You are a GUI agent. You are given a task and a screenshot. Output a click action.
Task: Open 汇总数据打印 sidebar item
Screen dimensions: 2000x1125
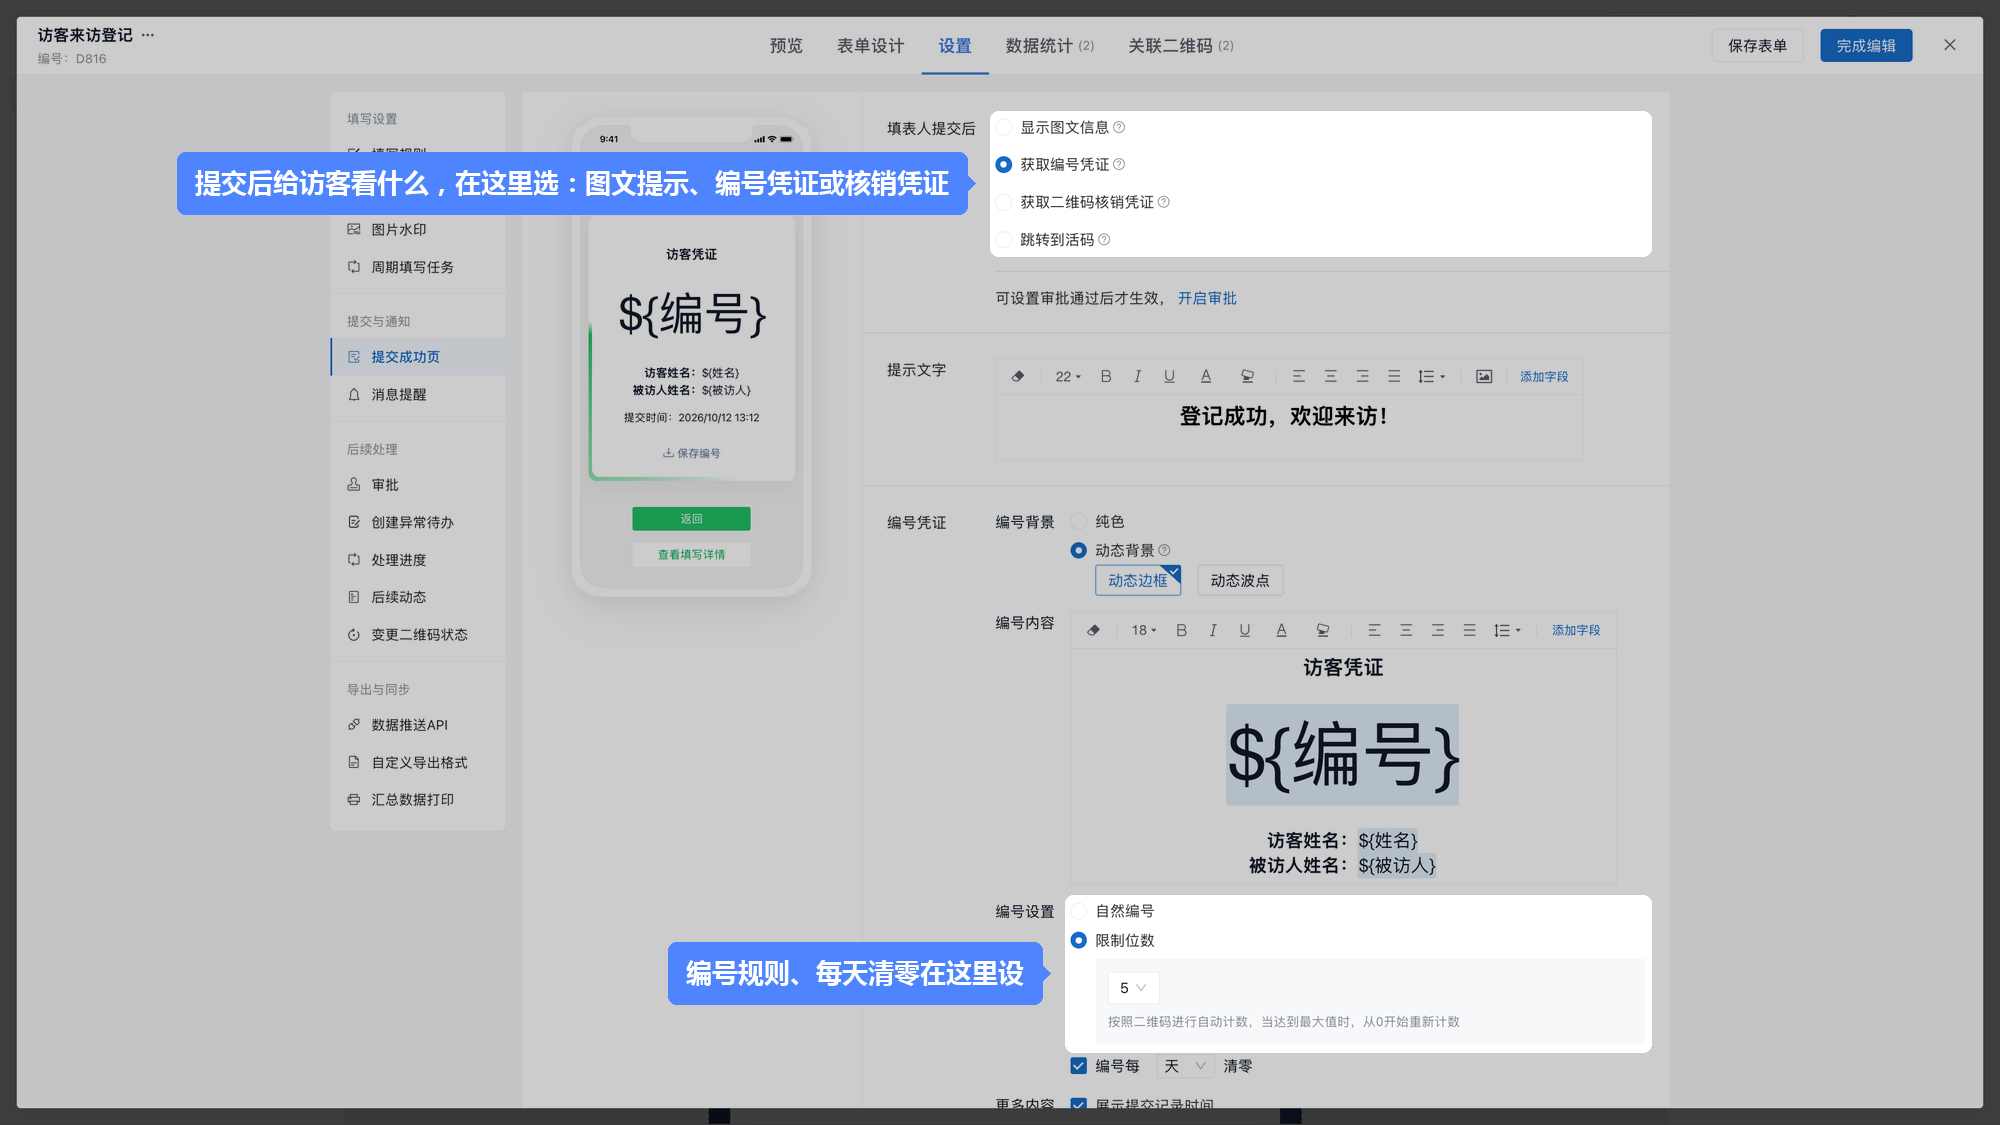tap(417, 799)
